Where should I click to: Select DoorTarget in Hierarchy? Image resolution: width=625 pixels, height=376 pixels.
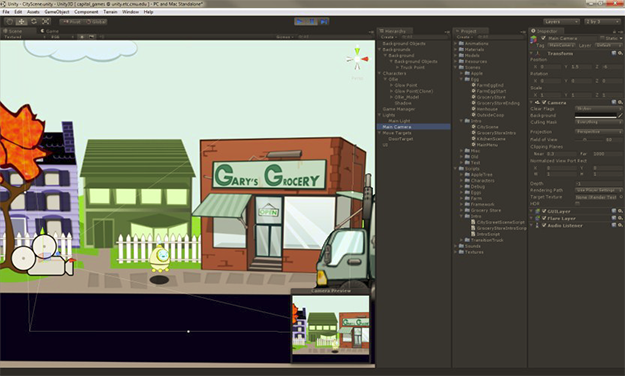click(x=401, y=139)
